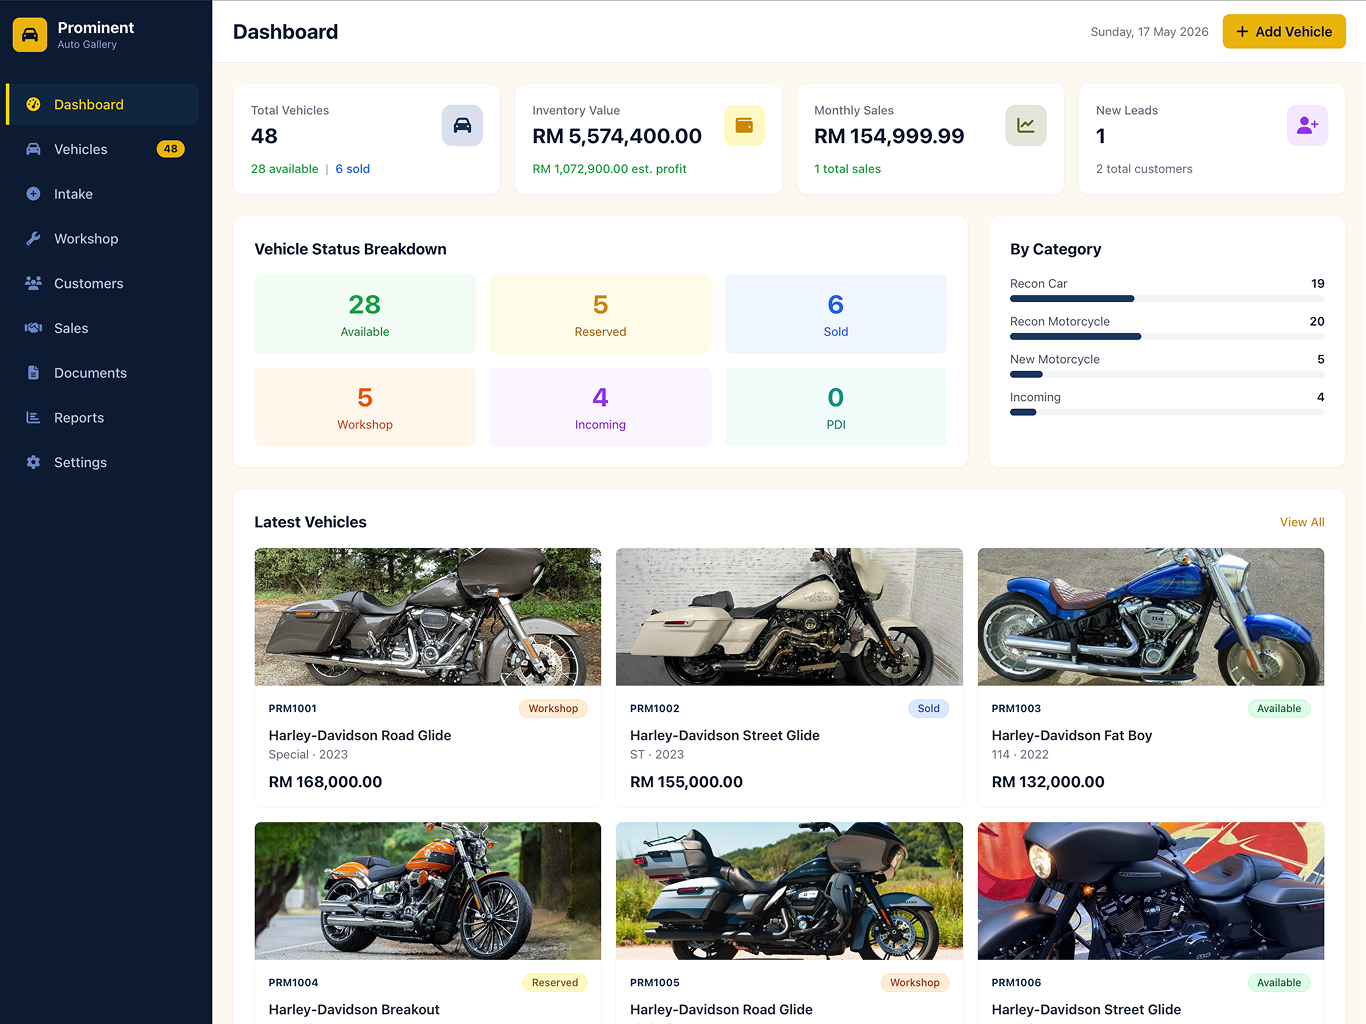Open the View All latest vehicles link

[x=1302, y=522]
